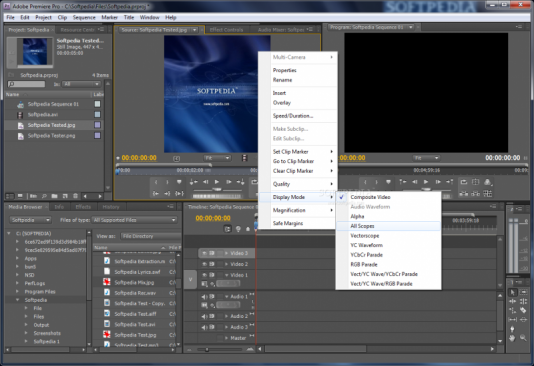Switch to Info tab
The width and height of the screenshot is (534, 366).
[59, 207]
